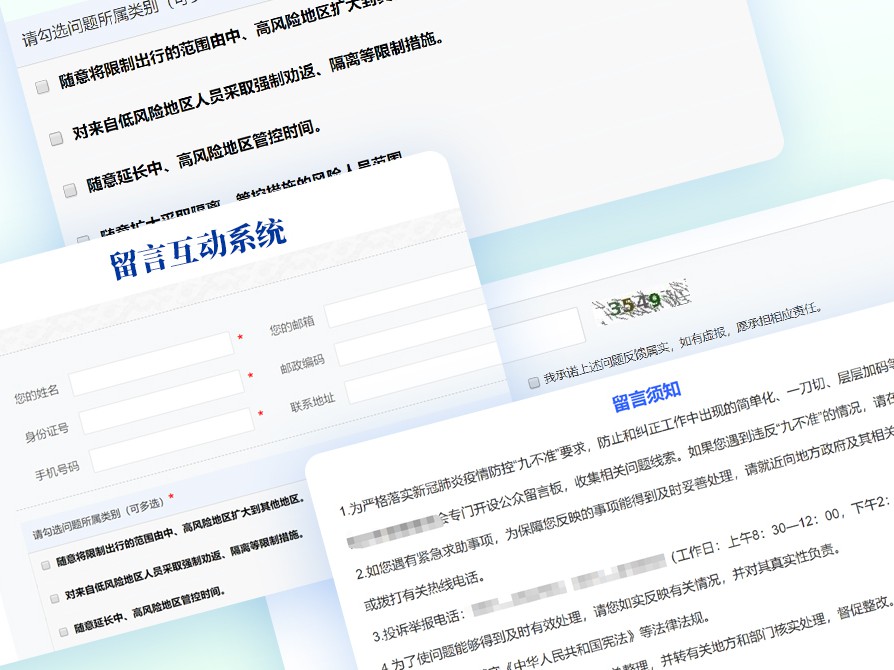Focus the 您的姓名 input field
This screenshot has height=670, width=894.
tap(151, 365)
